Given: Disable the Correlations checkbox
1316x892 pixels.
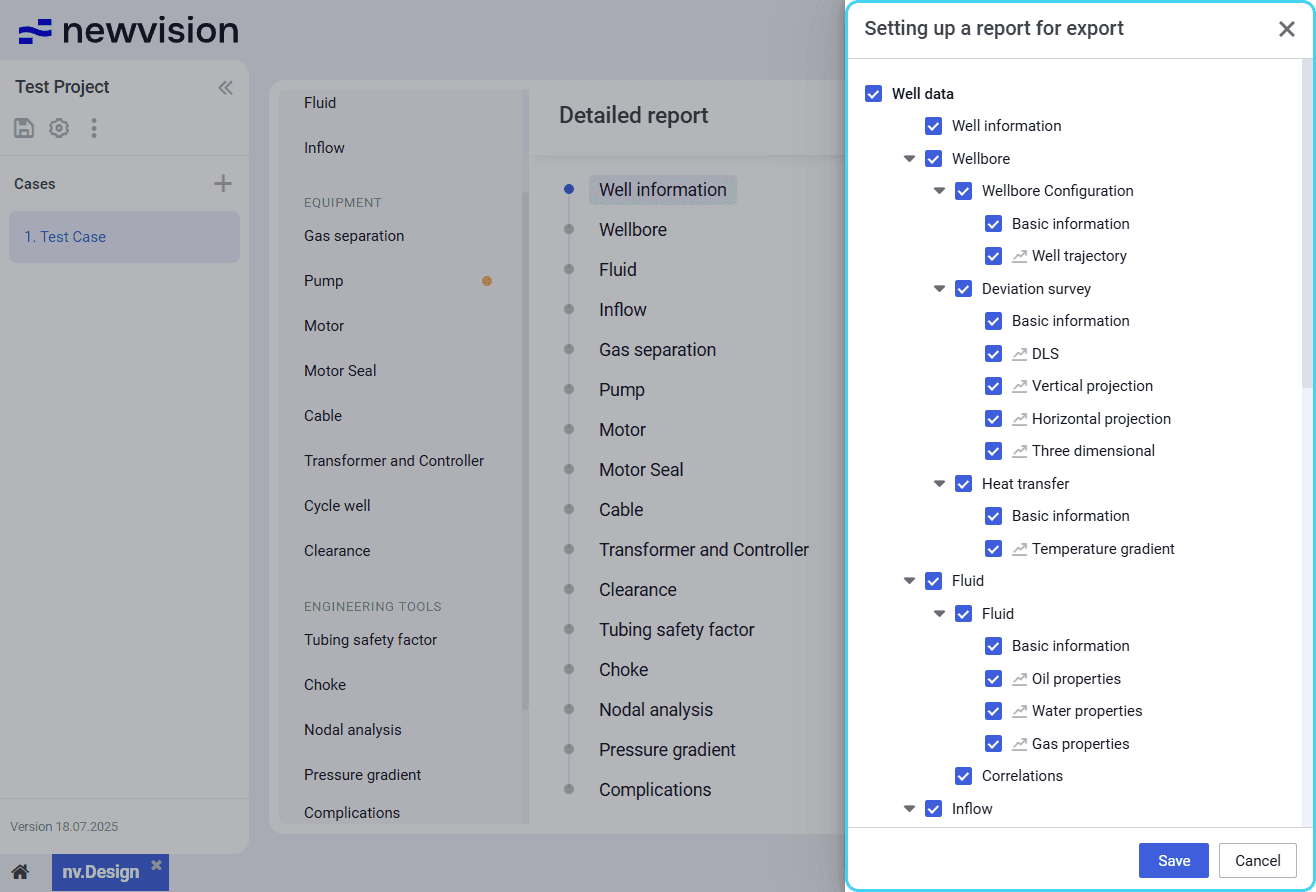Looking at the screenshot, I should click(x=963, y=776).
